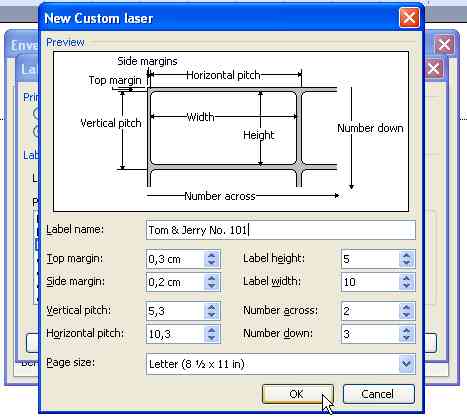Increase Vertical pitch with up arrow
Image resolution: width=467 pixels, height=418 pixels.
[212, 307]
